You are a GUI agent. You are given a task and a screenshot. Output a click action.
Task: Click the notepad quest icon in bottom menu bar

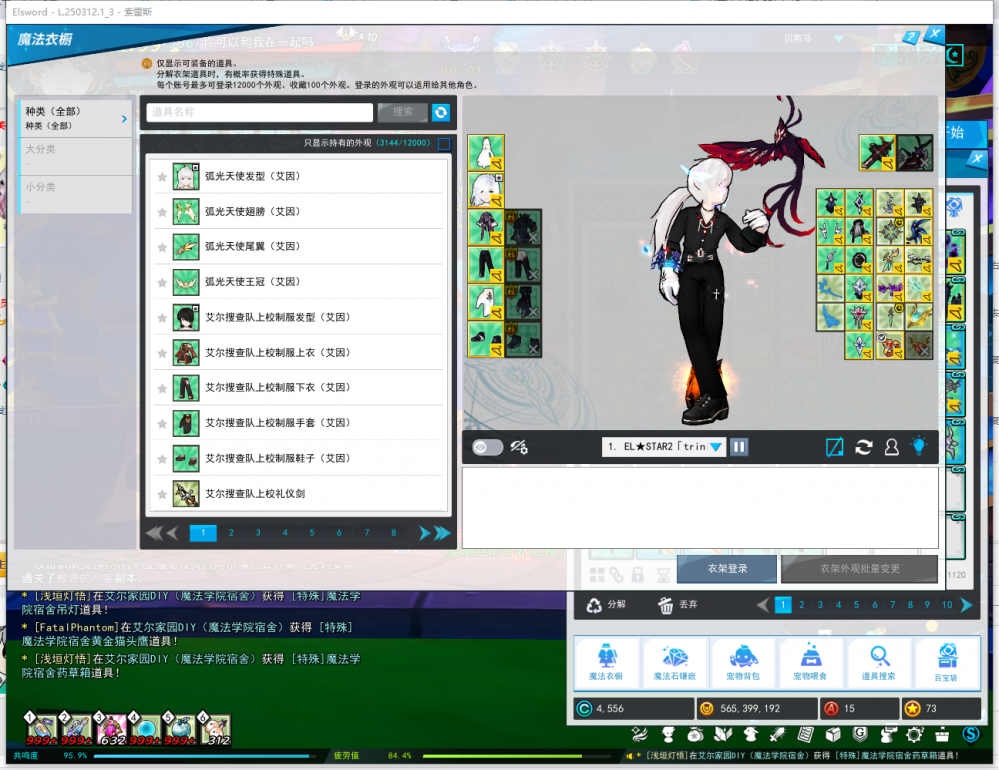pos(805,735)
